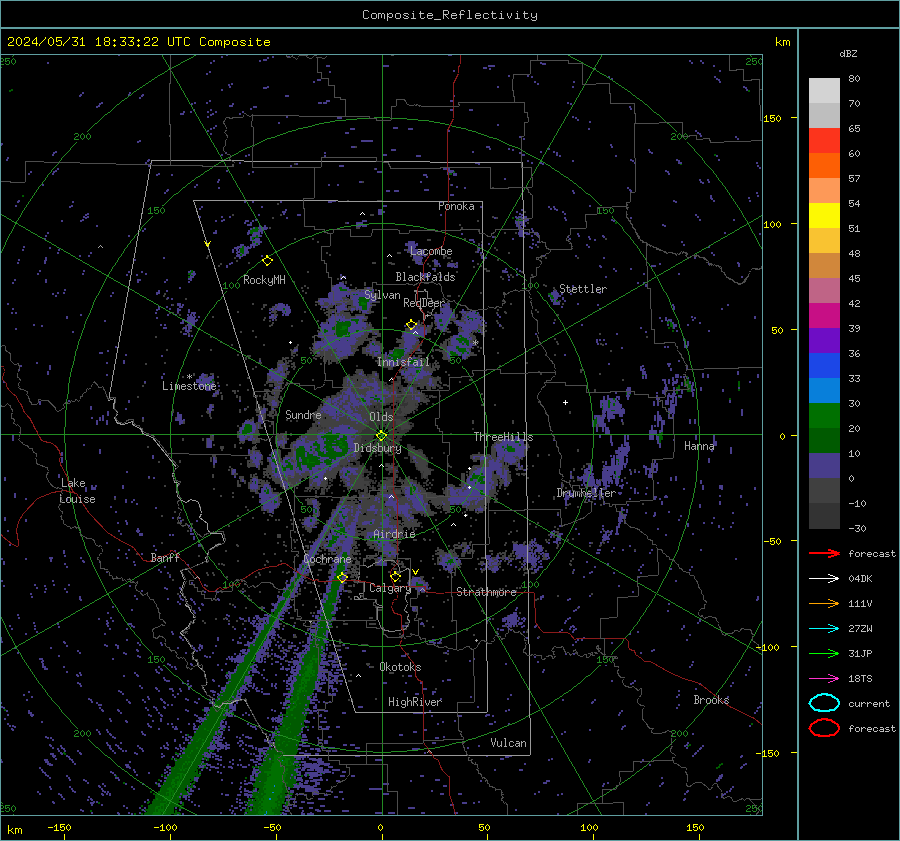Click the red forecast arrow in legend
The image size is (900, 841).
824,553
